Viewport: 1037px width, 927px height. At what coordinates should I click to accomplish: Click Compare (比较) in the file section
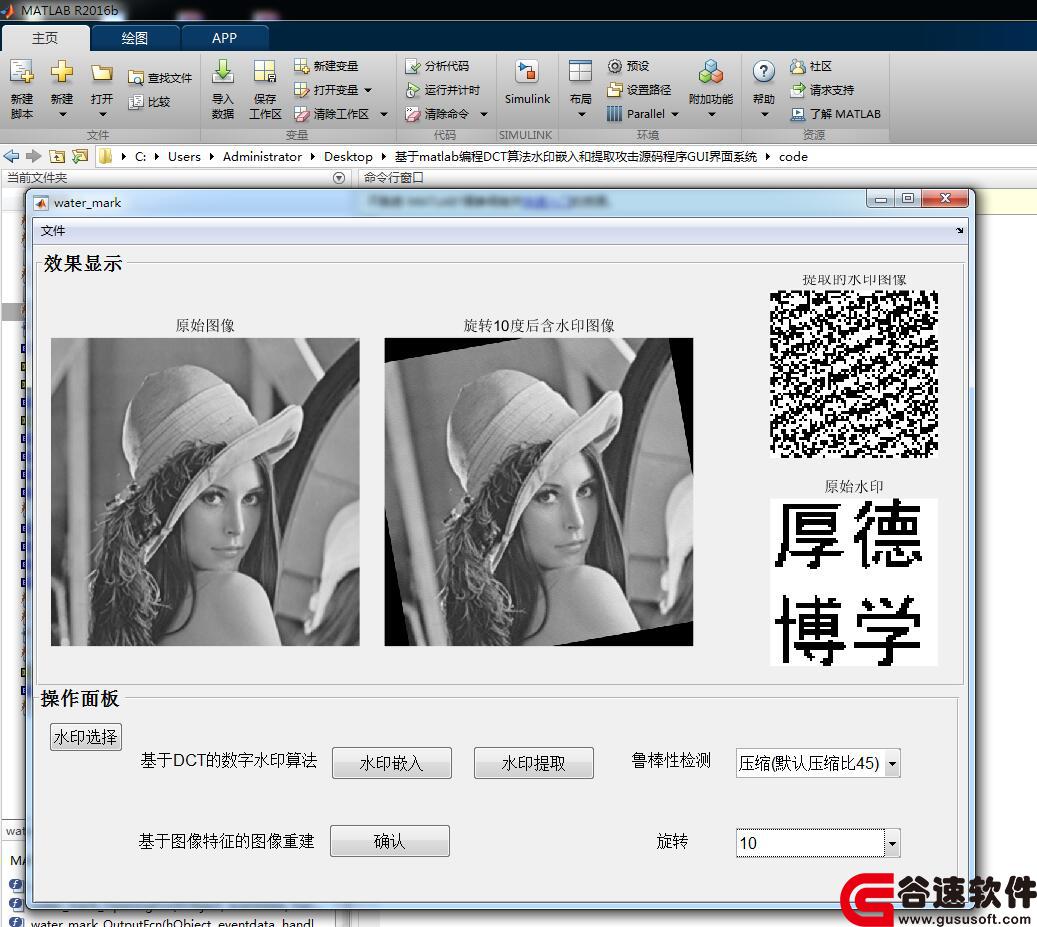149,102
